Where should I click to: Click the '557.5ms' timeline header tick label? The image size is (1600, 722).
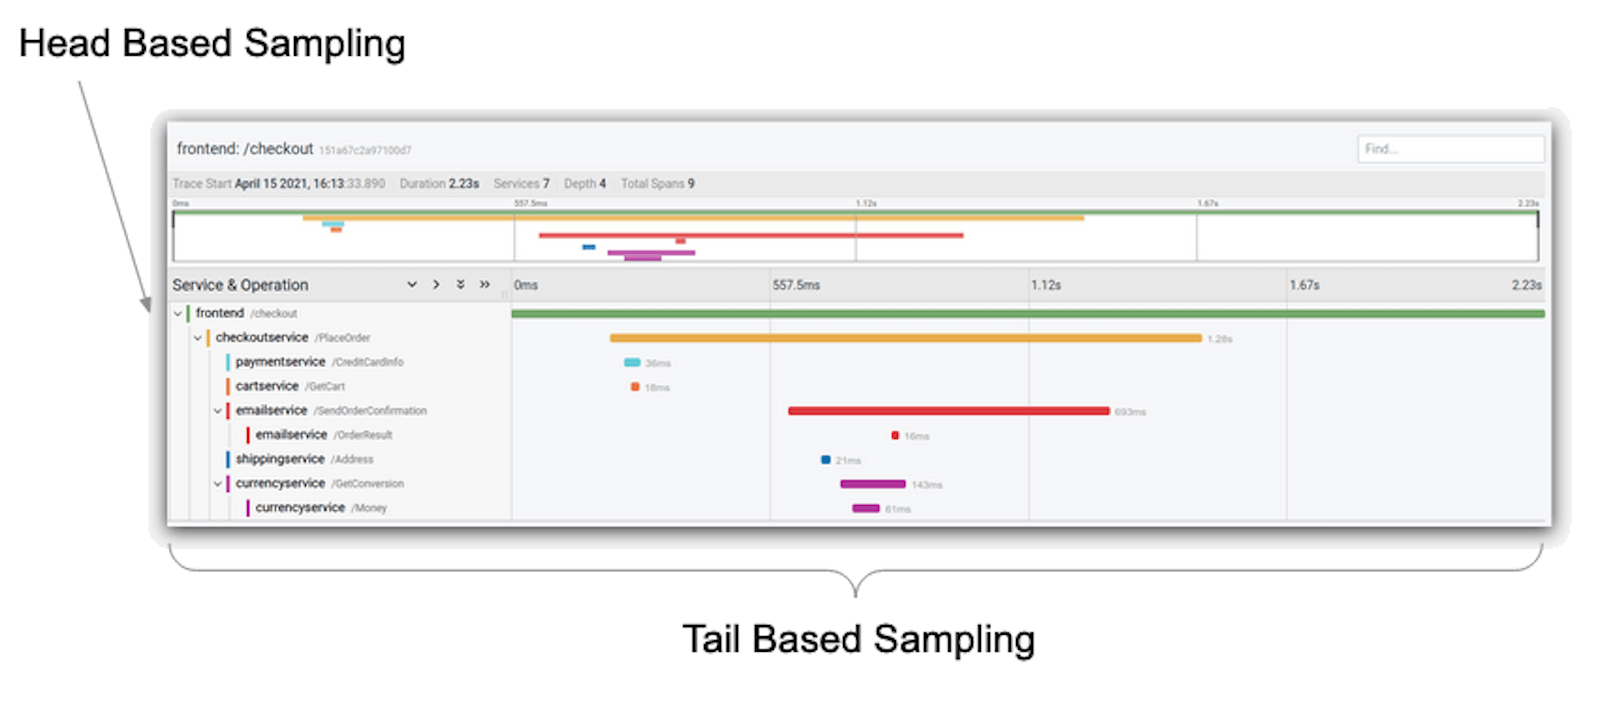coord(796,286)
